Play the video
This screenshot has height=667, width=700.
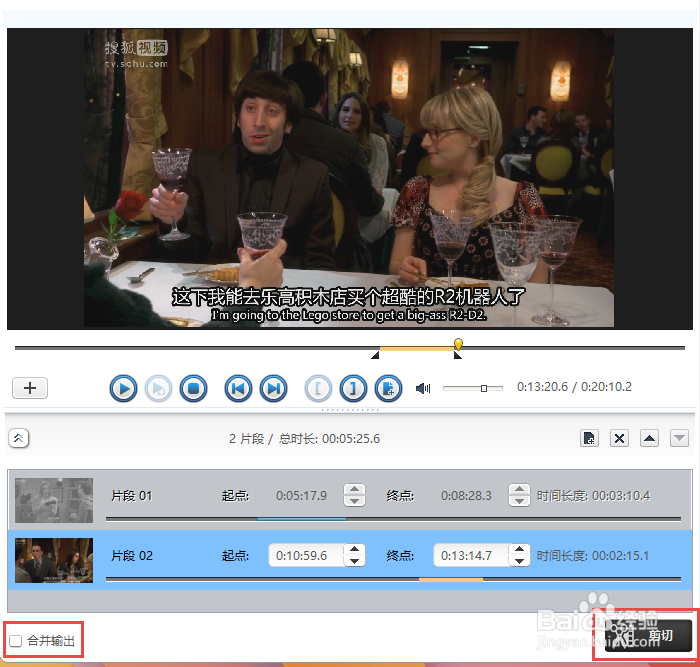click(x=123, y=388)
